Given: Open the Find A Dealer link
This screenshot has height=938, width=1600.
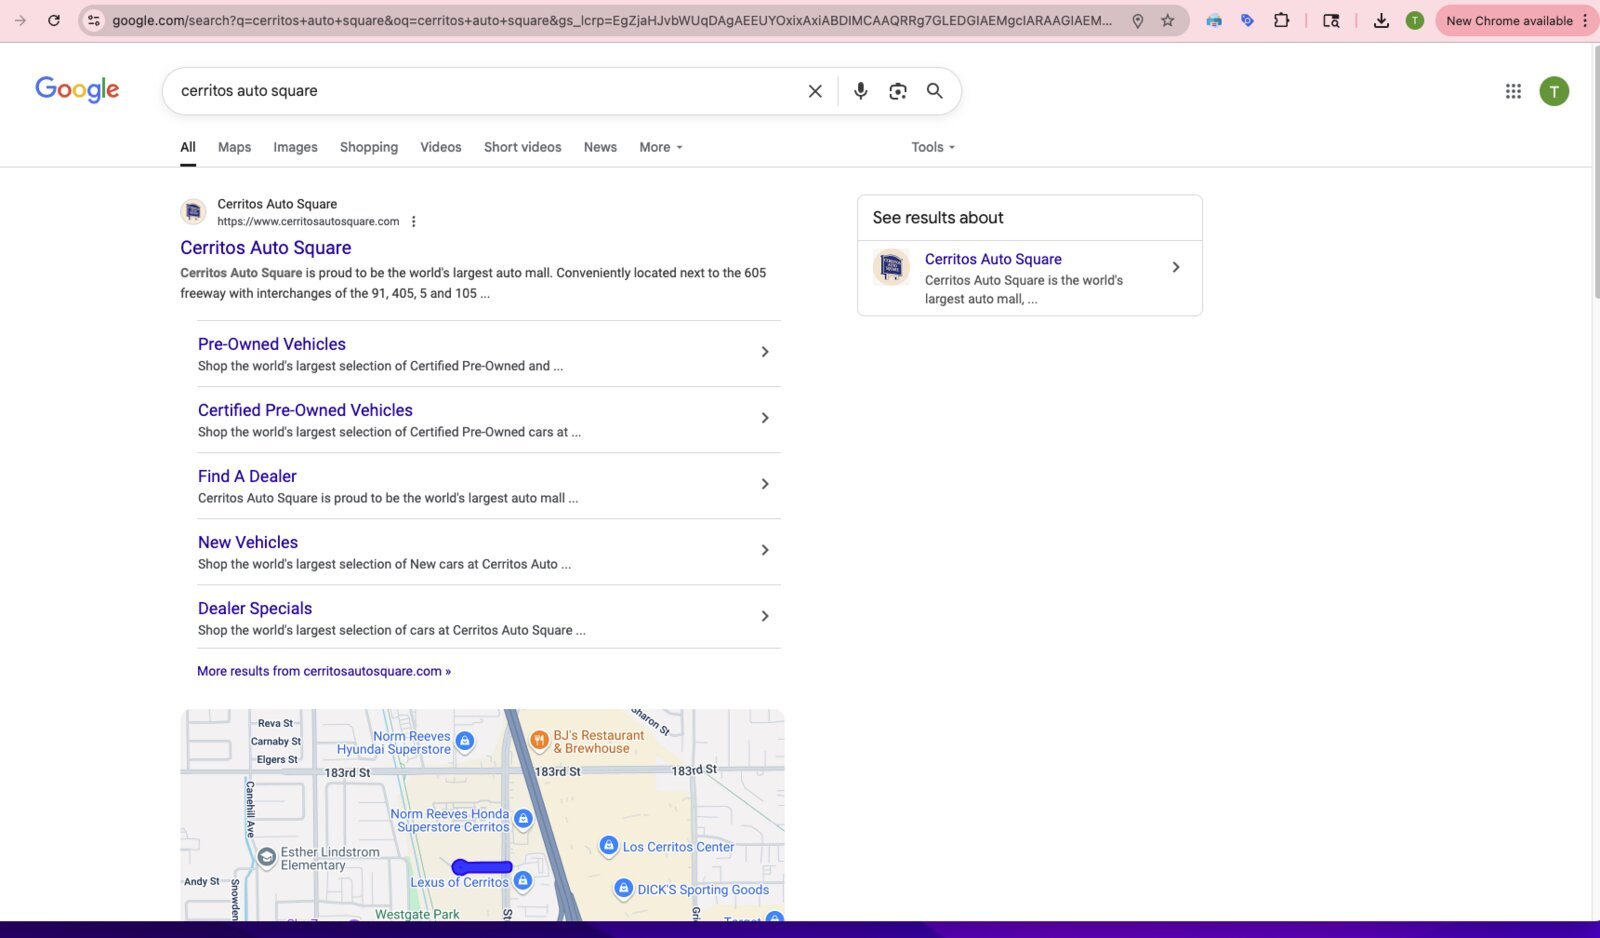Looking at the screenshot, I should tap(247, 476).
